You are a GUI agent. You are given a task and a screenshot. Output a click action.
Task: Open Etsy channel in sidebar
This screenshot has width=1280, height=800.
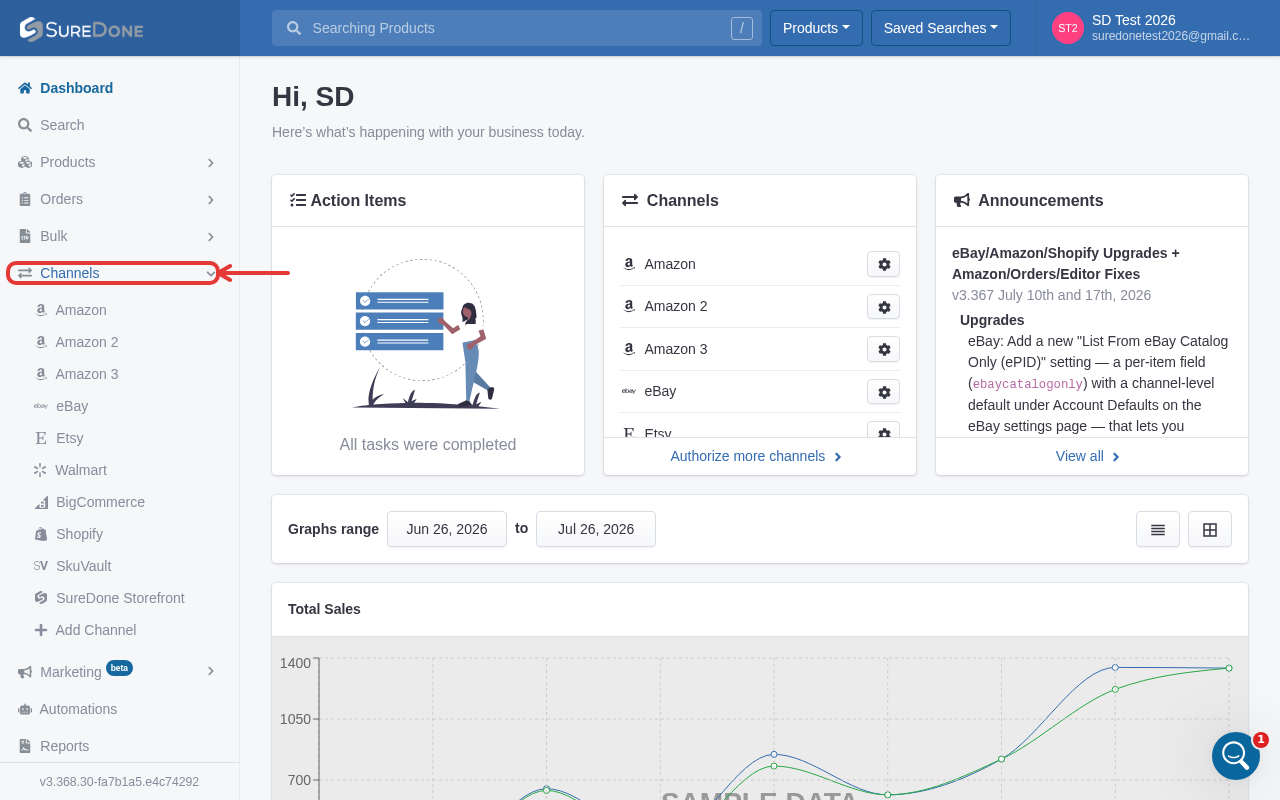pos(70,438)
